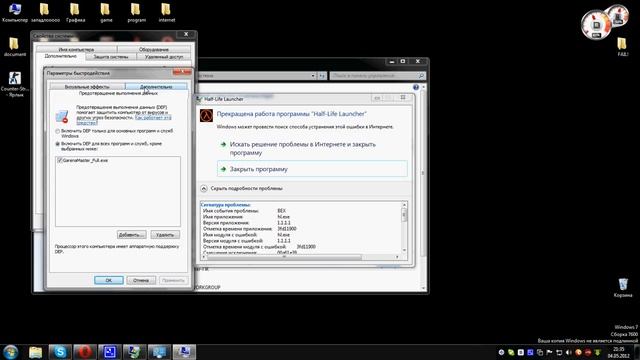This screenshot has width=640, height=360.
Task: Select the FAIL! folder on desktop
Action: (x=622, y=47)
